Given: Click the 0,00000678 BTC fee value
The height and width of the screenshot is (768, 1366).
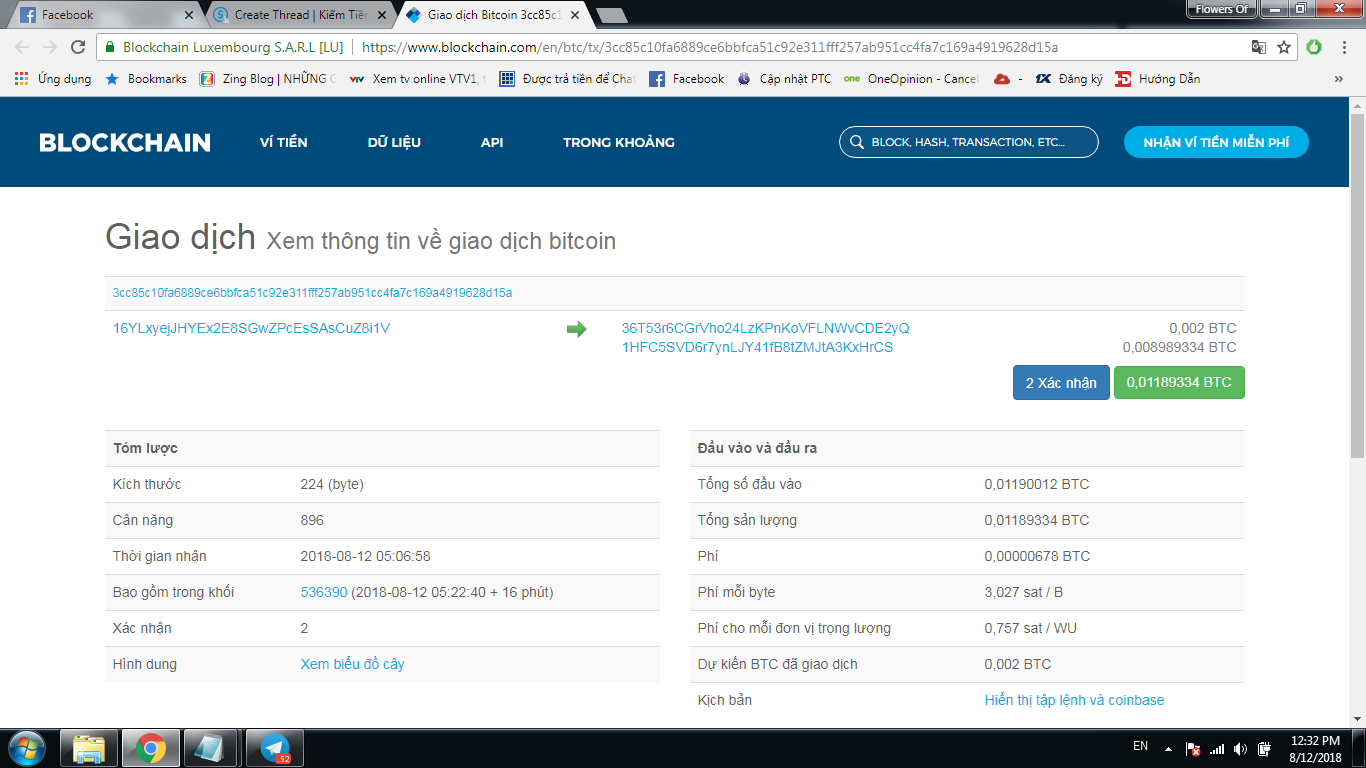Looking at the screenshot, I should tap(1037, 556).
